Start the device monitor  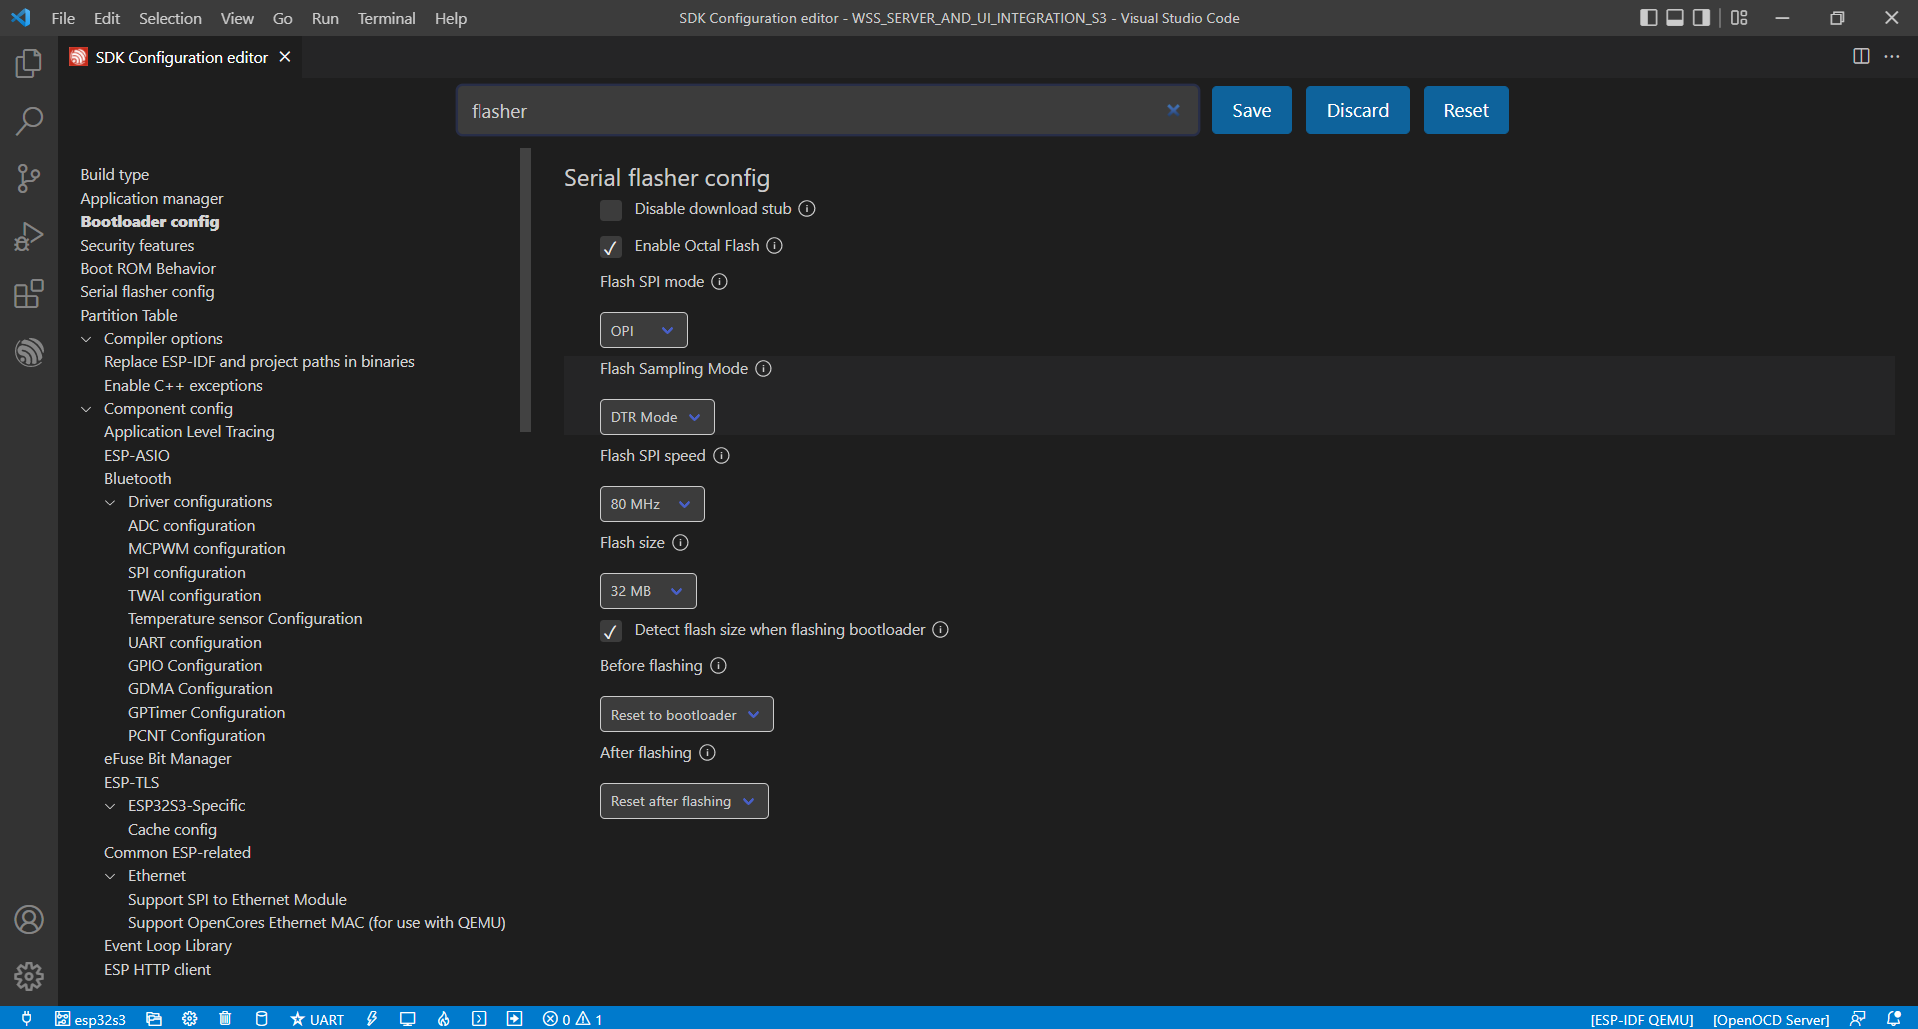407,1018
